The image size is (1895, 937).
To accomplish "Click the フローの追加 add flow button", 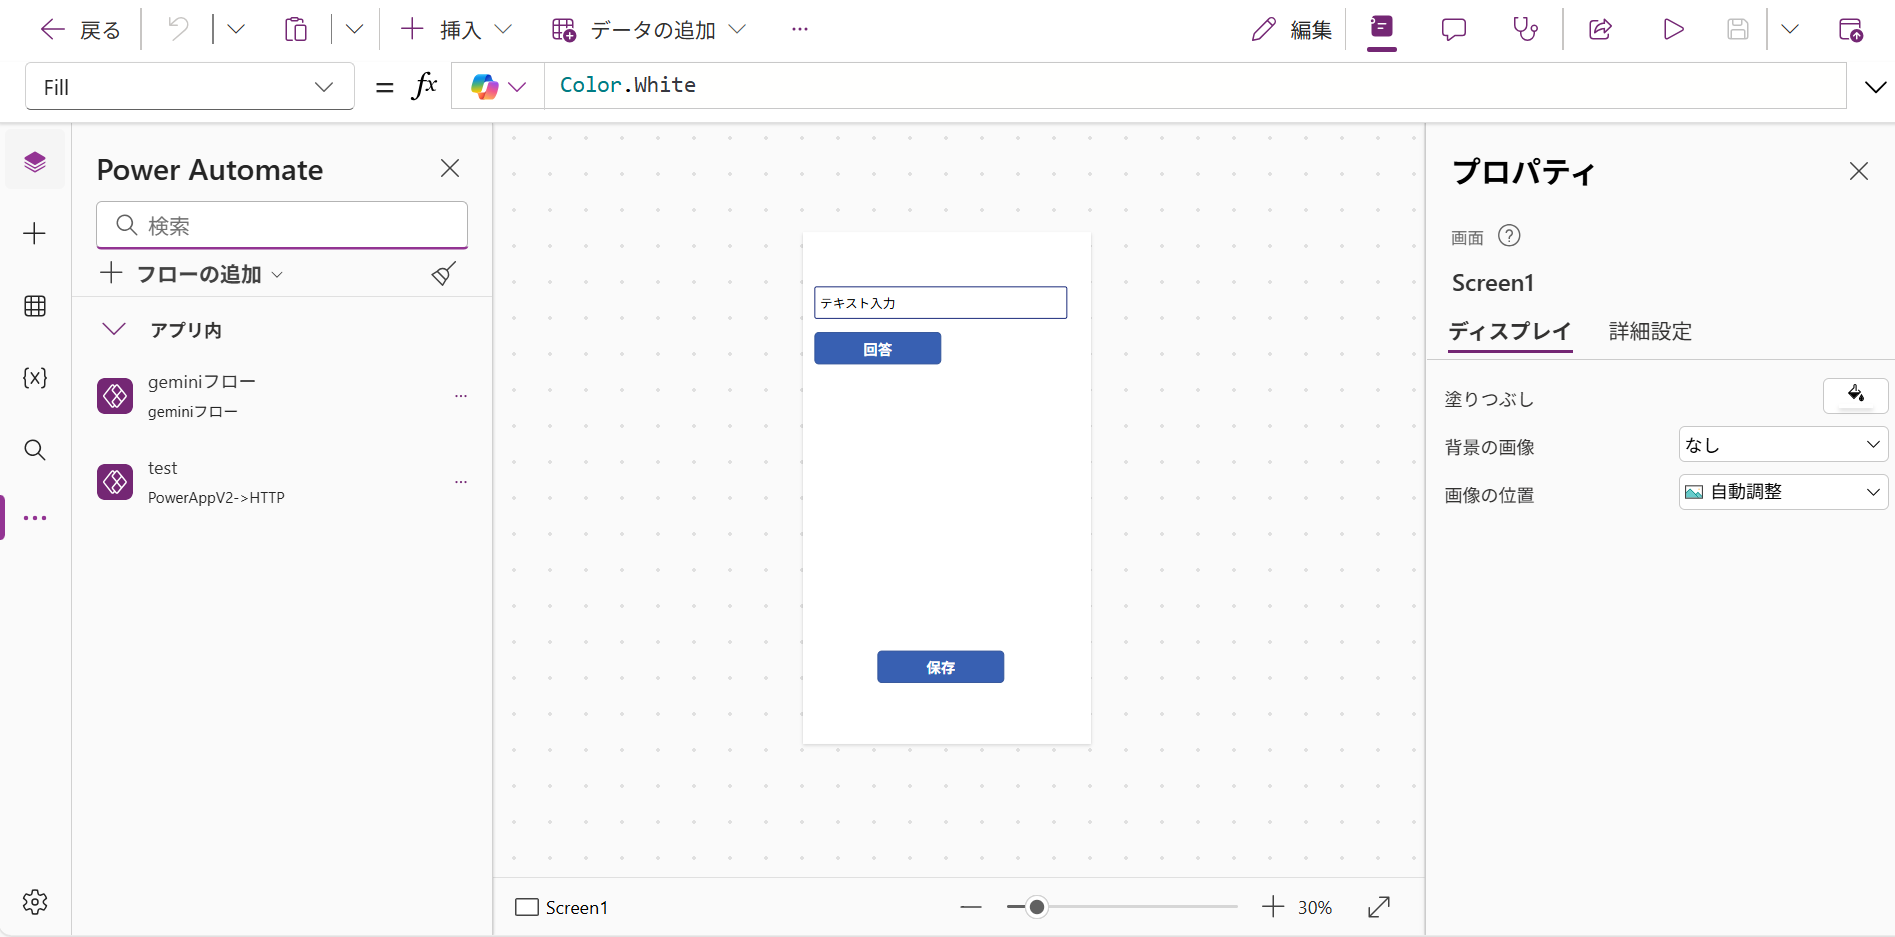I will (x=192, y=274).
